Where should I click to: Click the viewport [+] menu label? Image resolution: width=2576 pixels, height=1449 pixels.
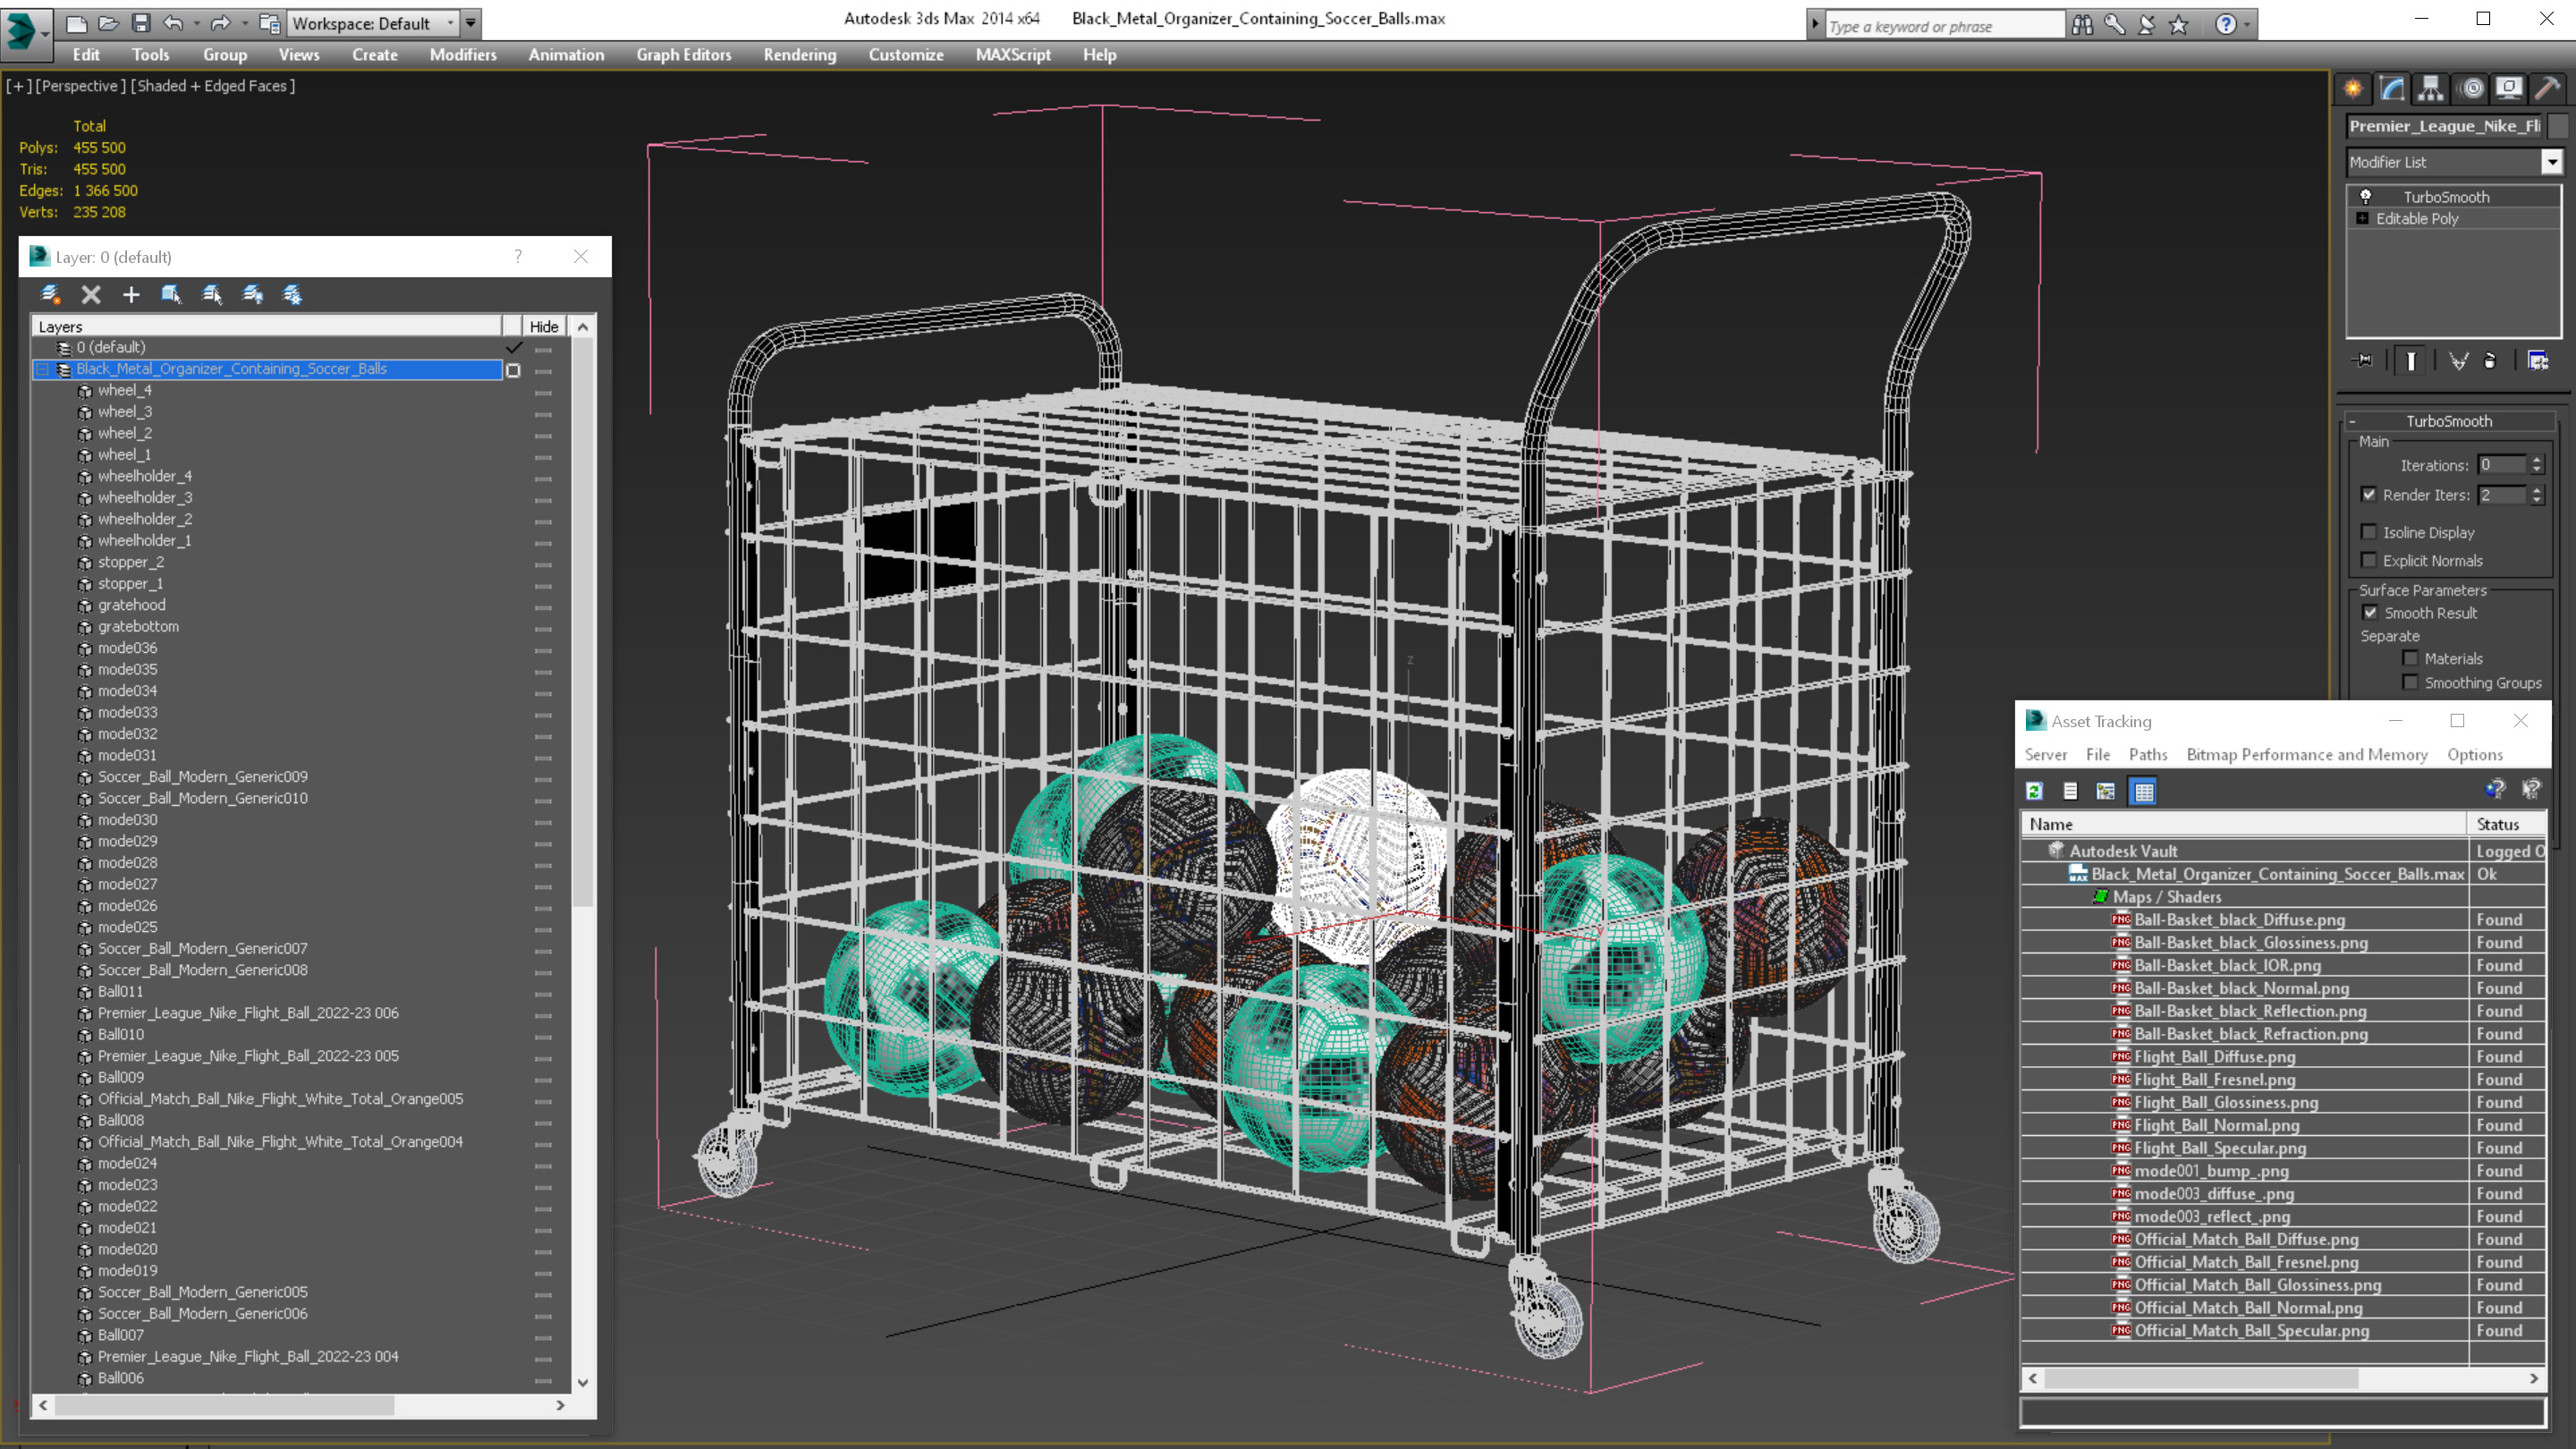coord(18,86)
